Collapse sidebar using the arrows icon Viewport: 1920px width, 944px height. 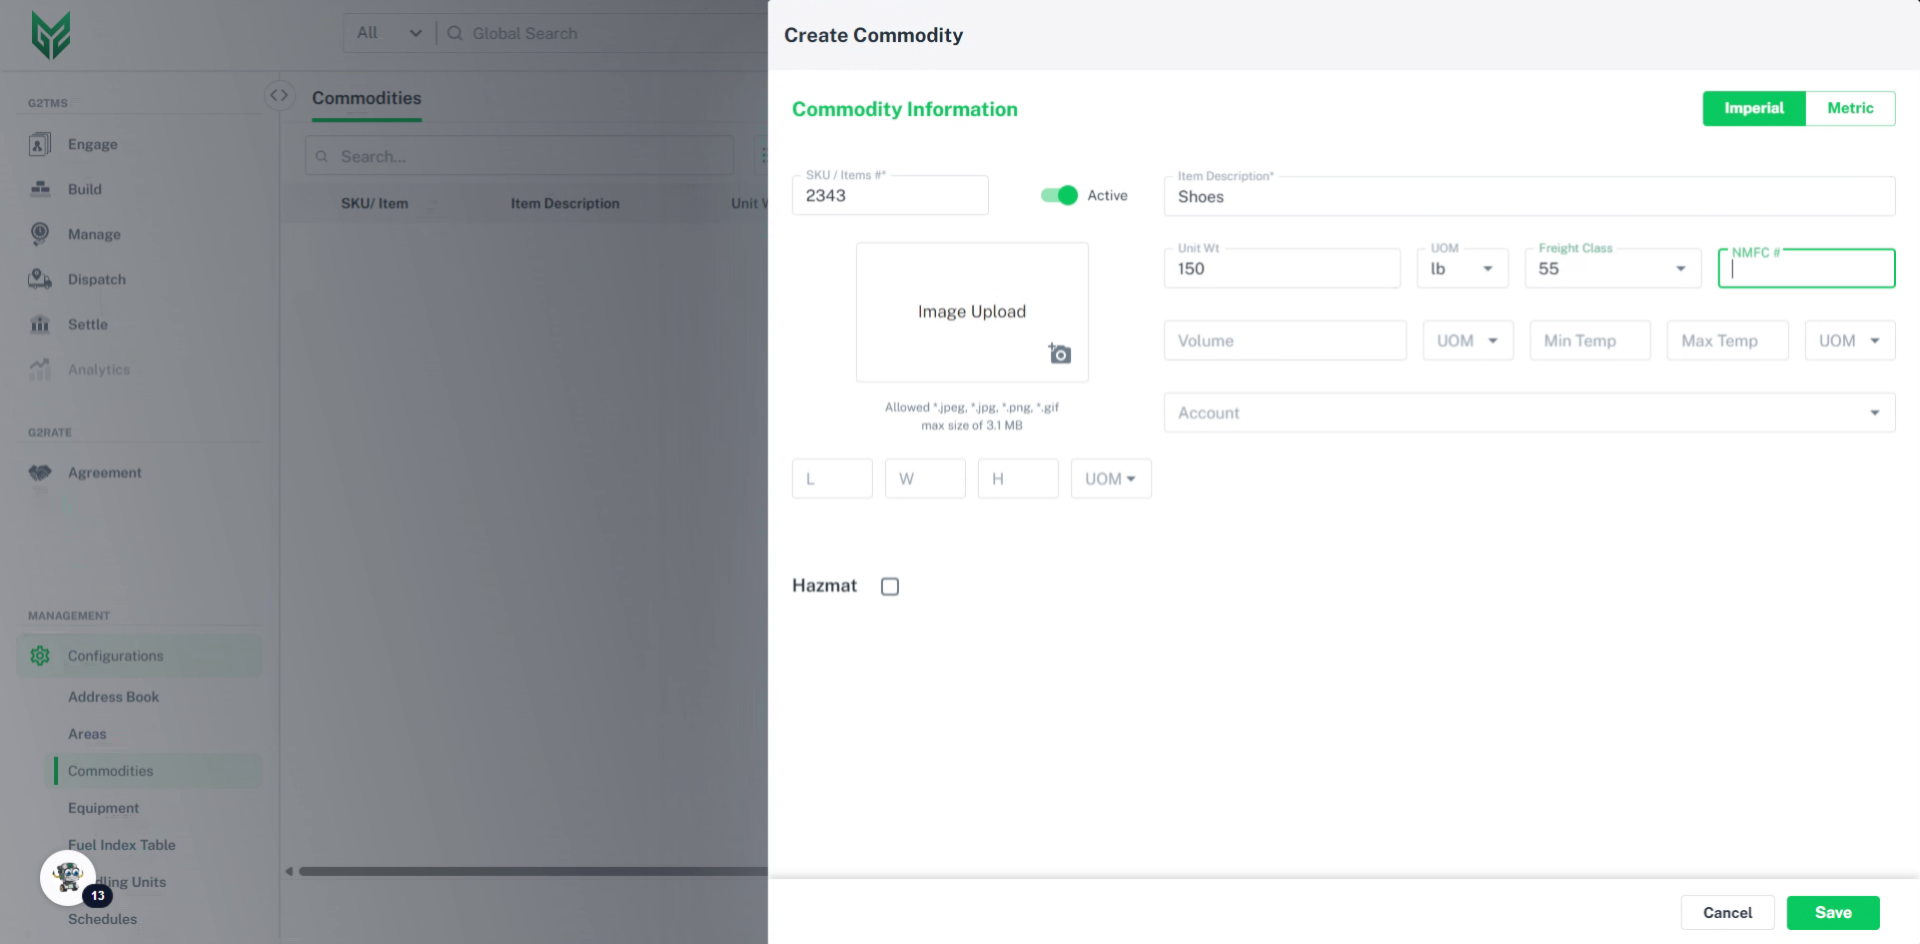coord(279,95)
